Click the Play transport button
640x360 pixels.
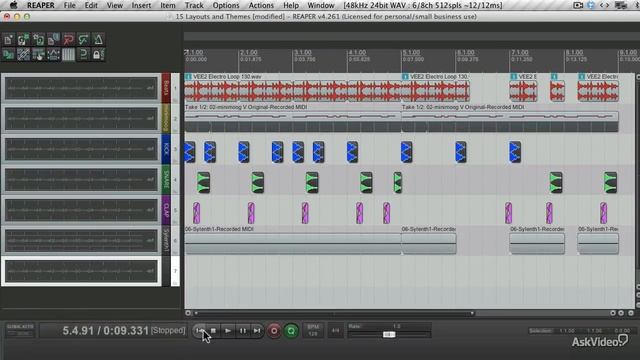click(x=228, y=331)
